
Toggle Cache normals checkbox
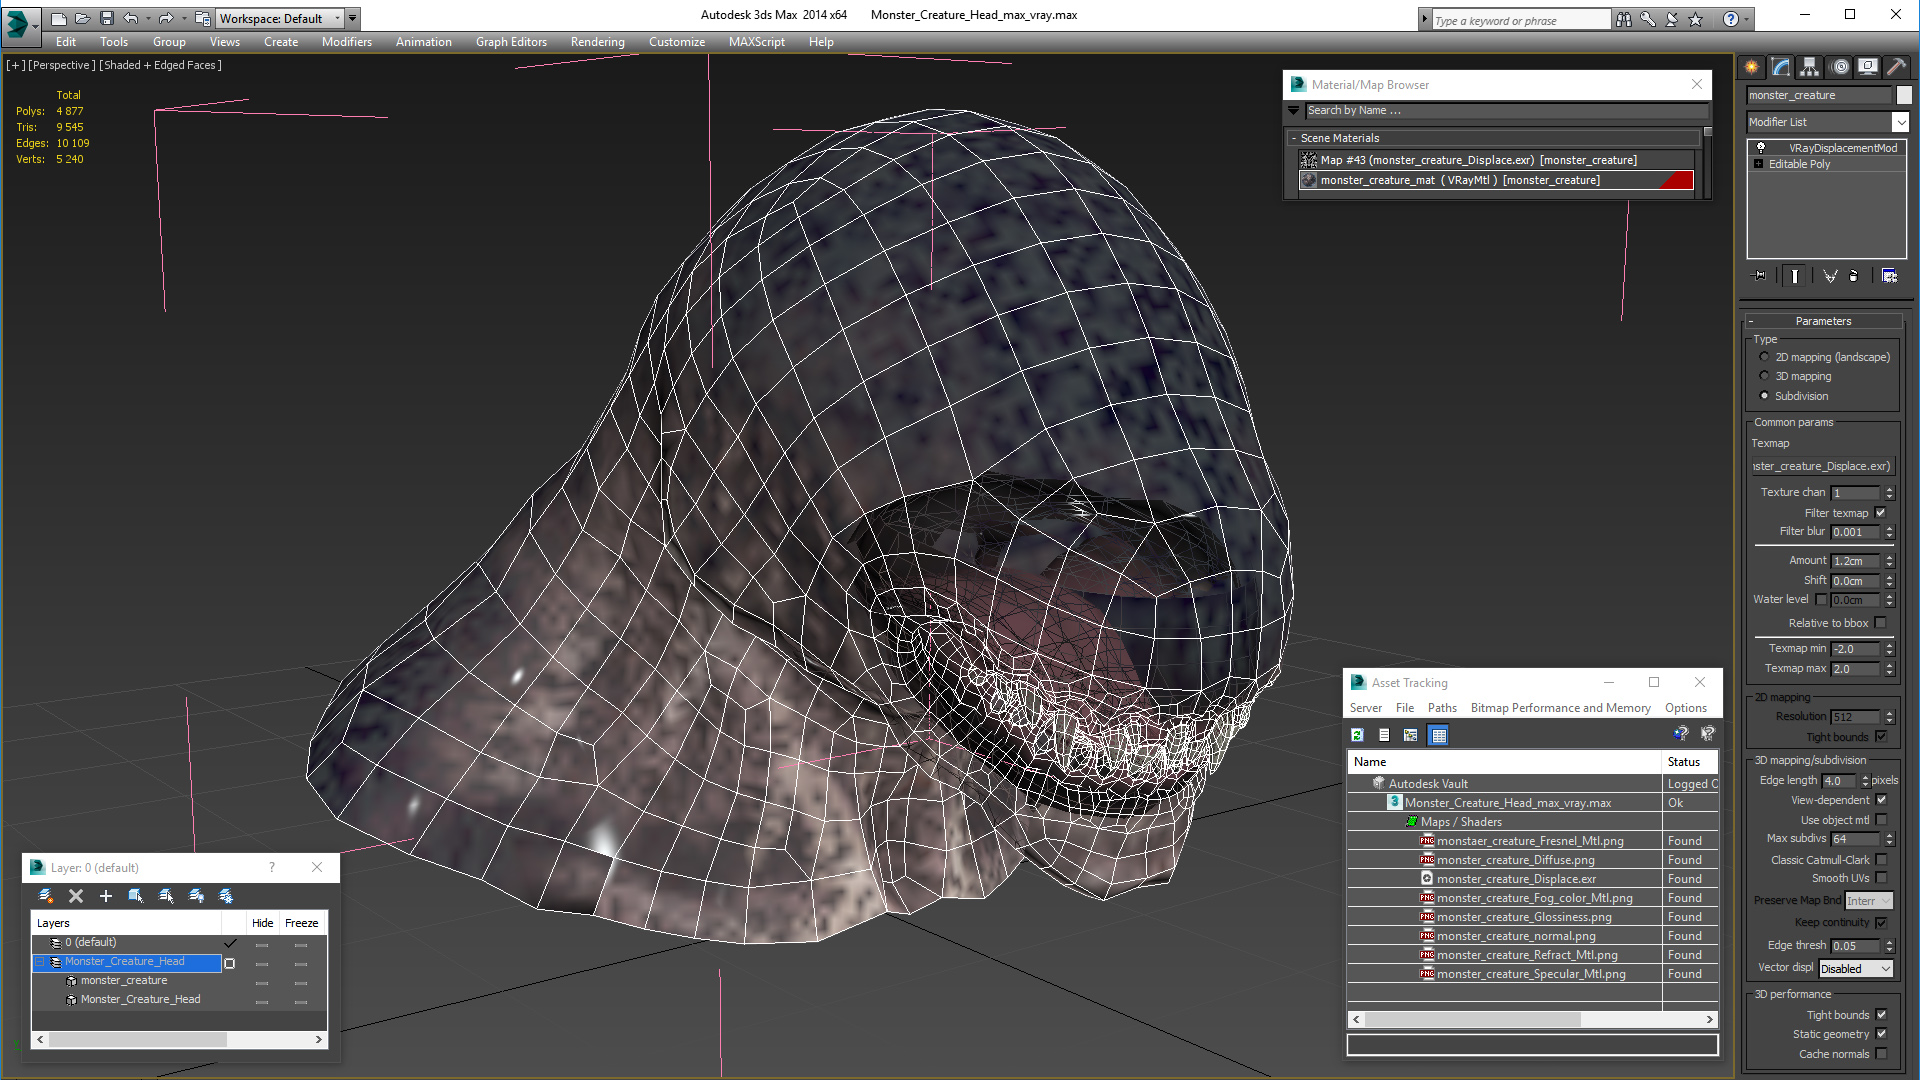[x=1881, y=1054]
